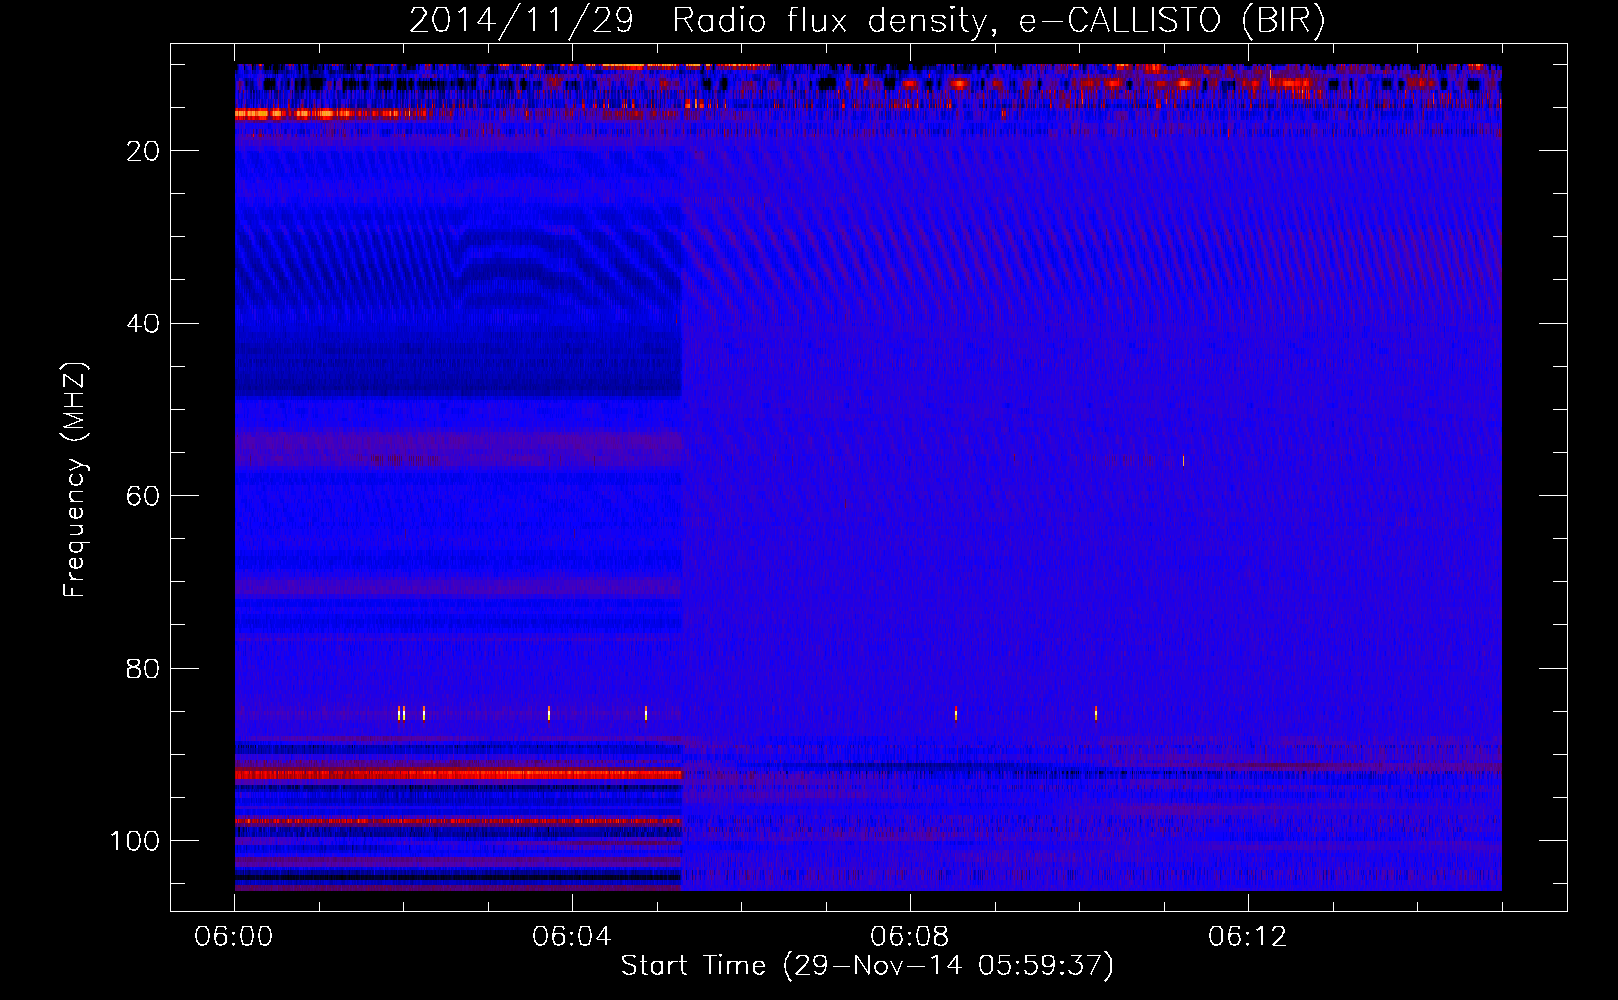1618x1000 pixels.
Task: Click the '06:12' time tick label
Action: (x=1248, y=937)
